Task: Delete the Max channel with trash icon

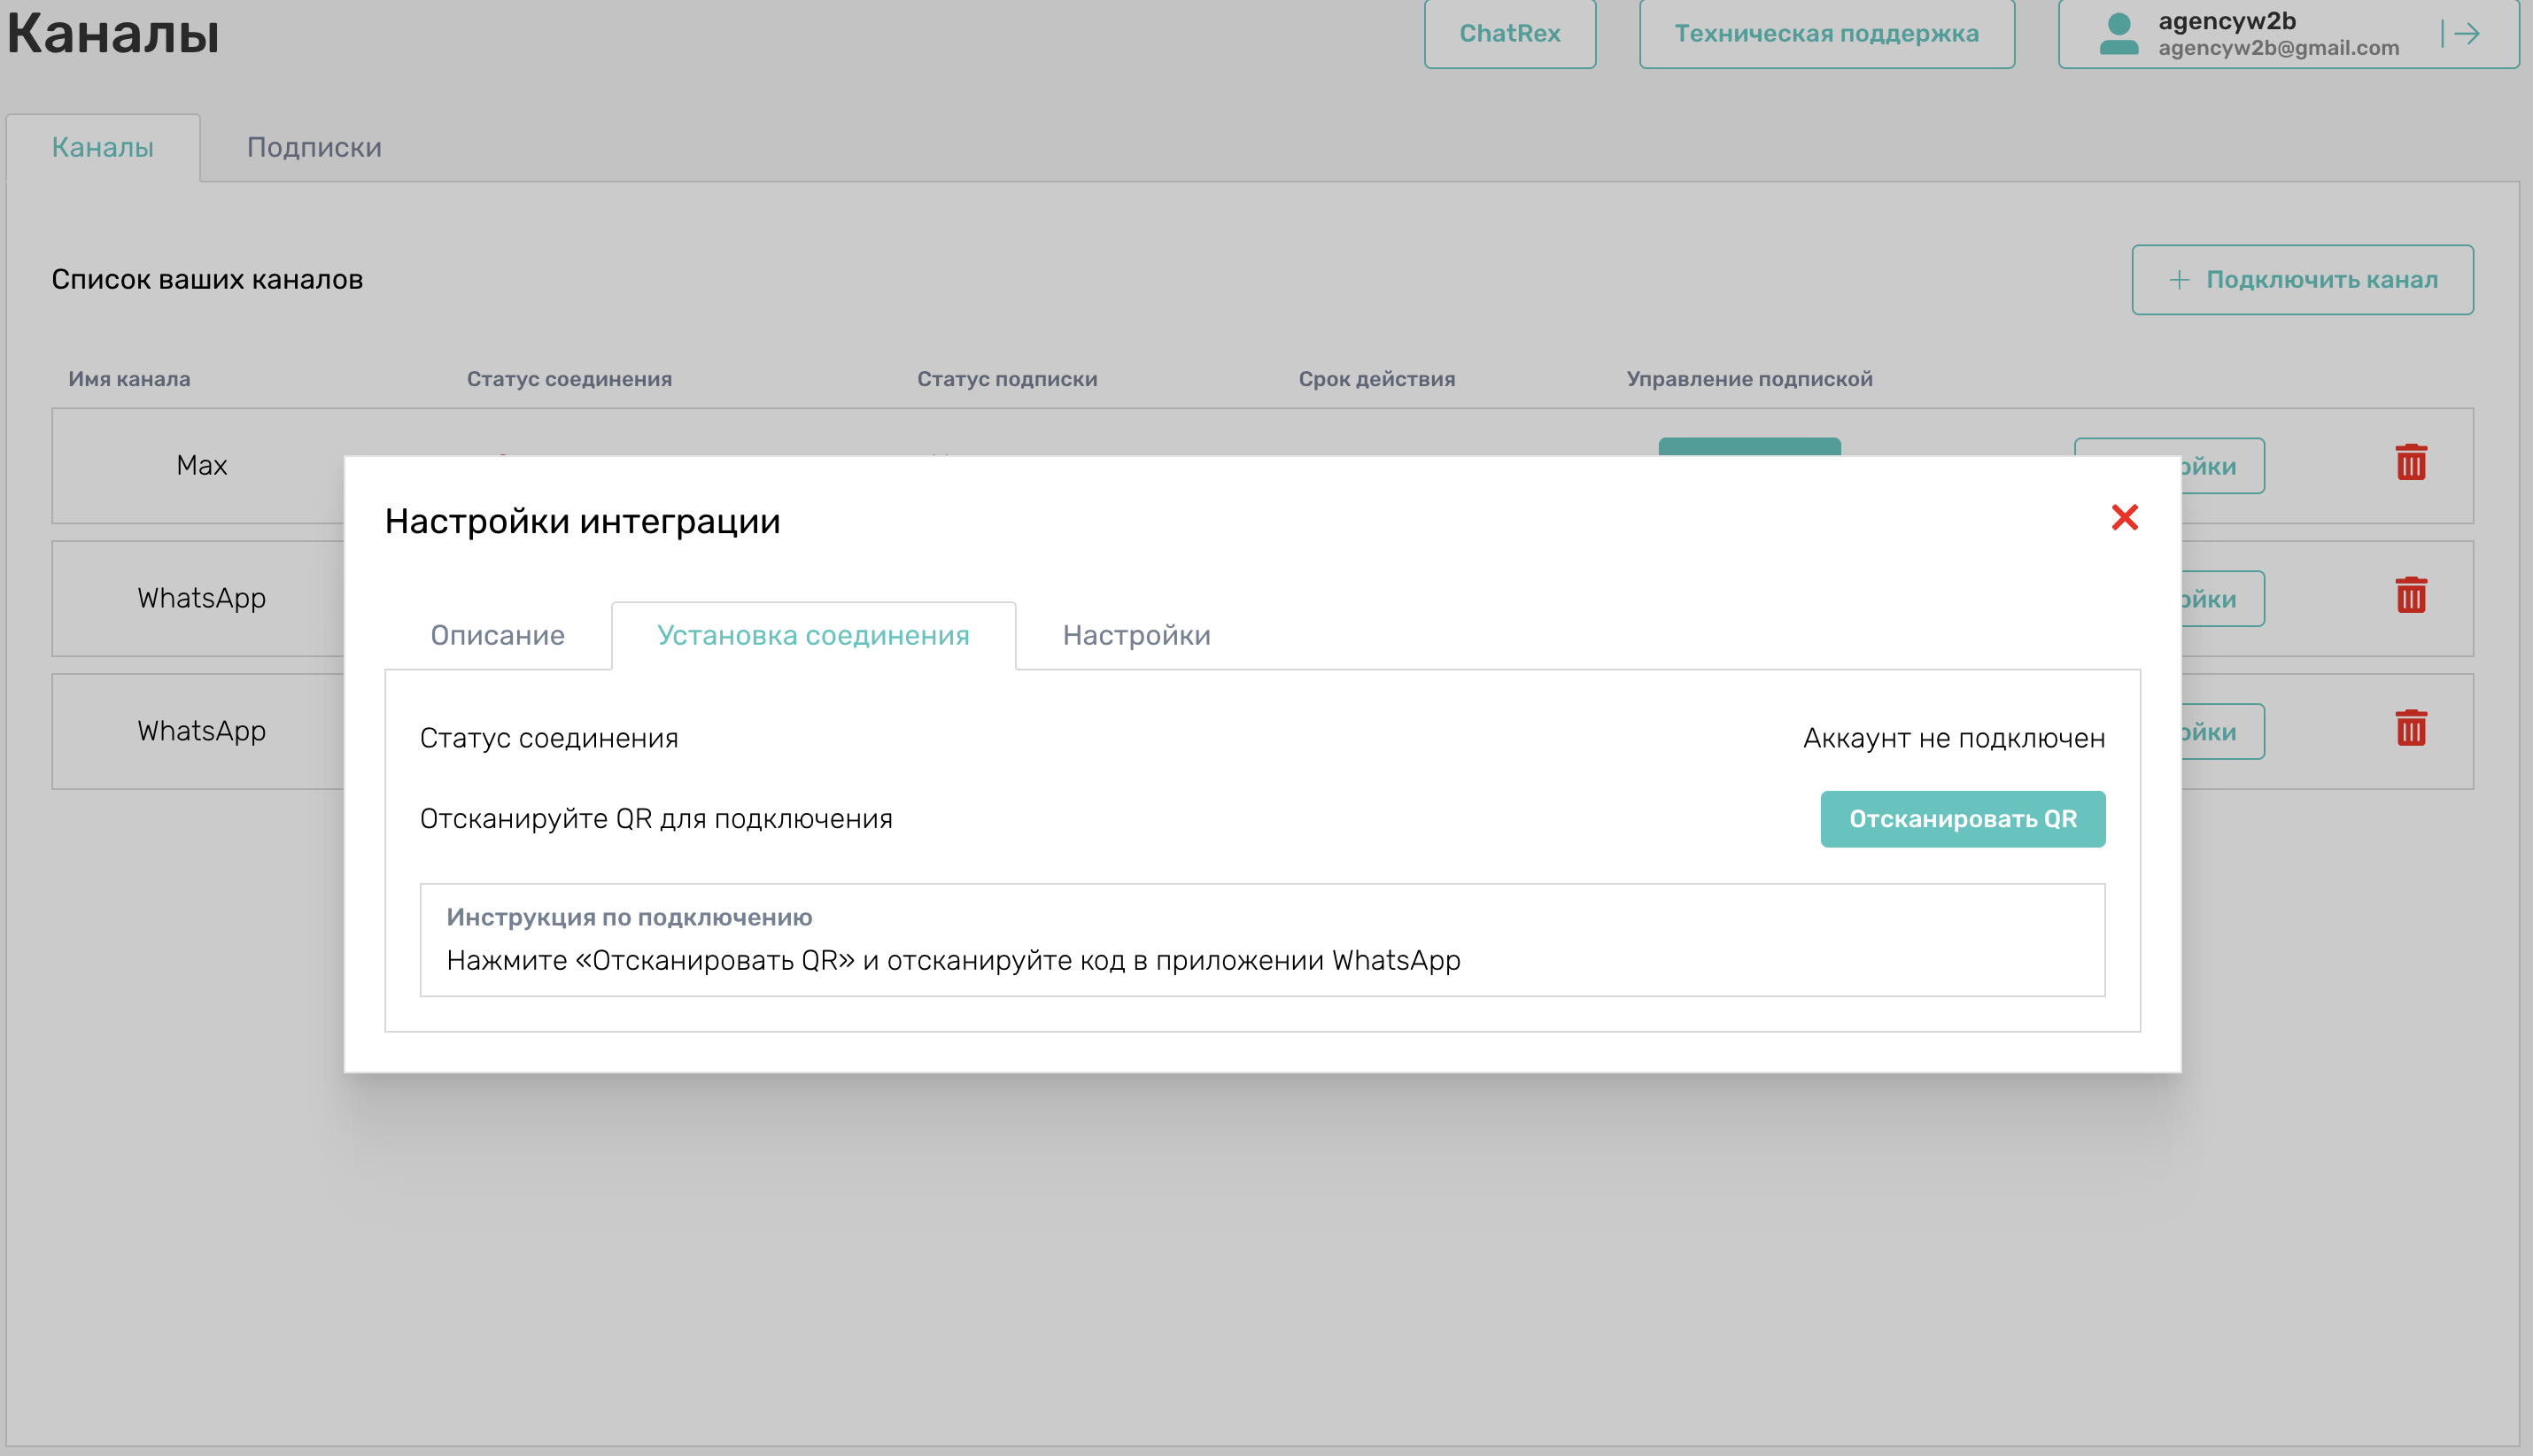Action: (2411, 463)
